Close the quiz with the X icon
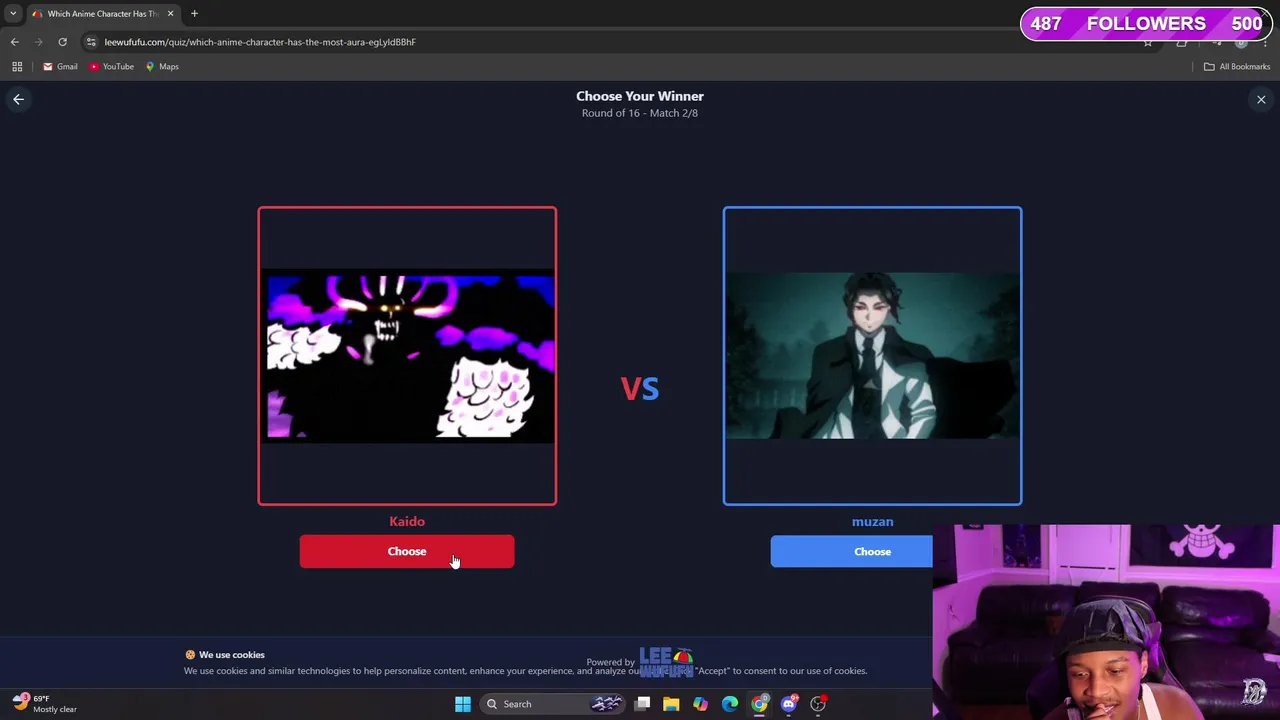 pos(1261,99)
